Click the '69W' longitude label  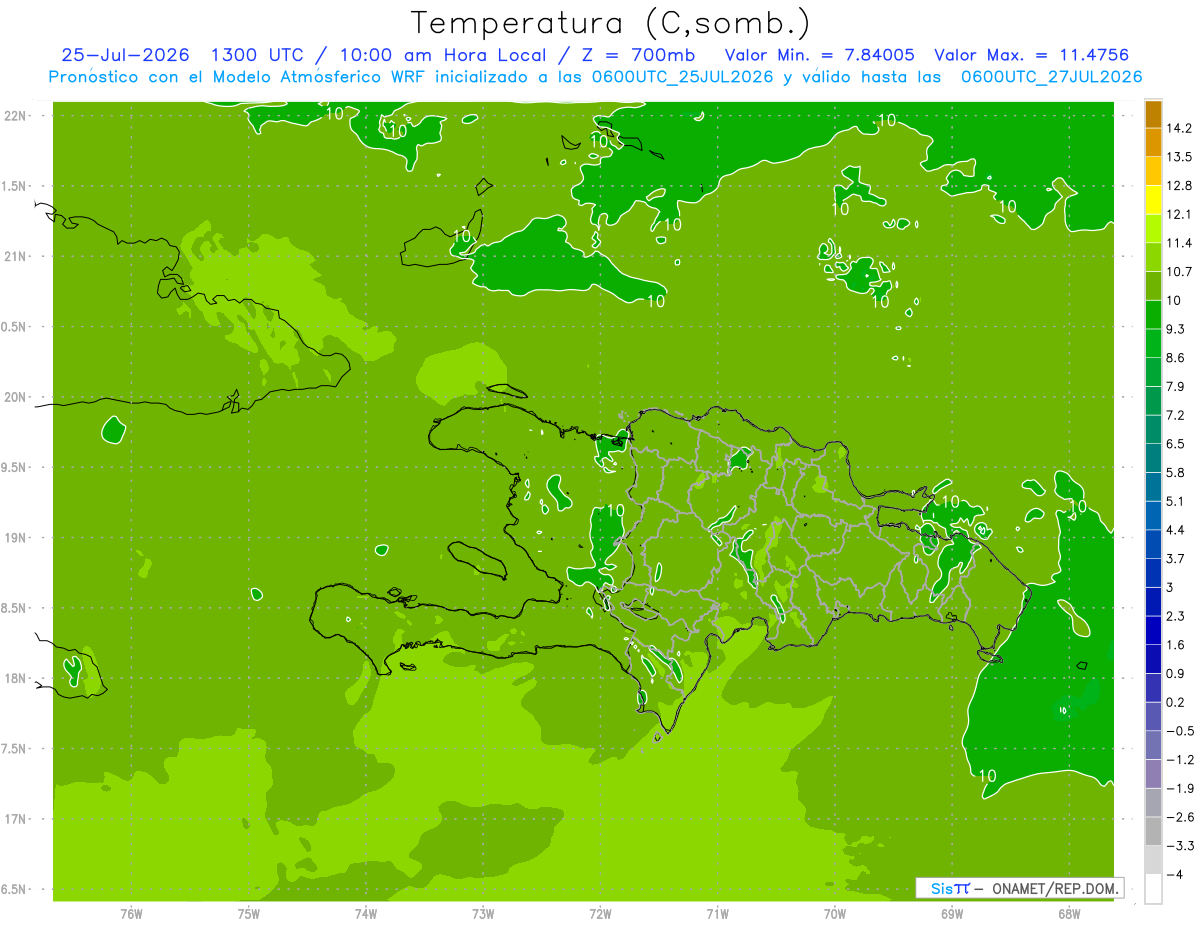[x=951, y=914]
